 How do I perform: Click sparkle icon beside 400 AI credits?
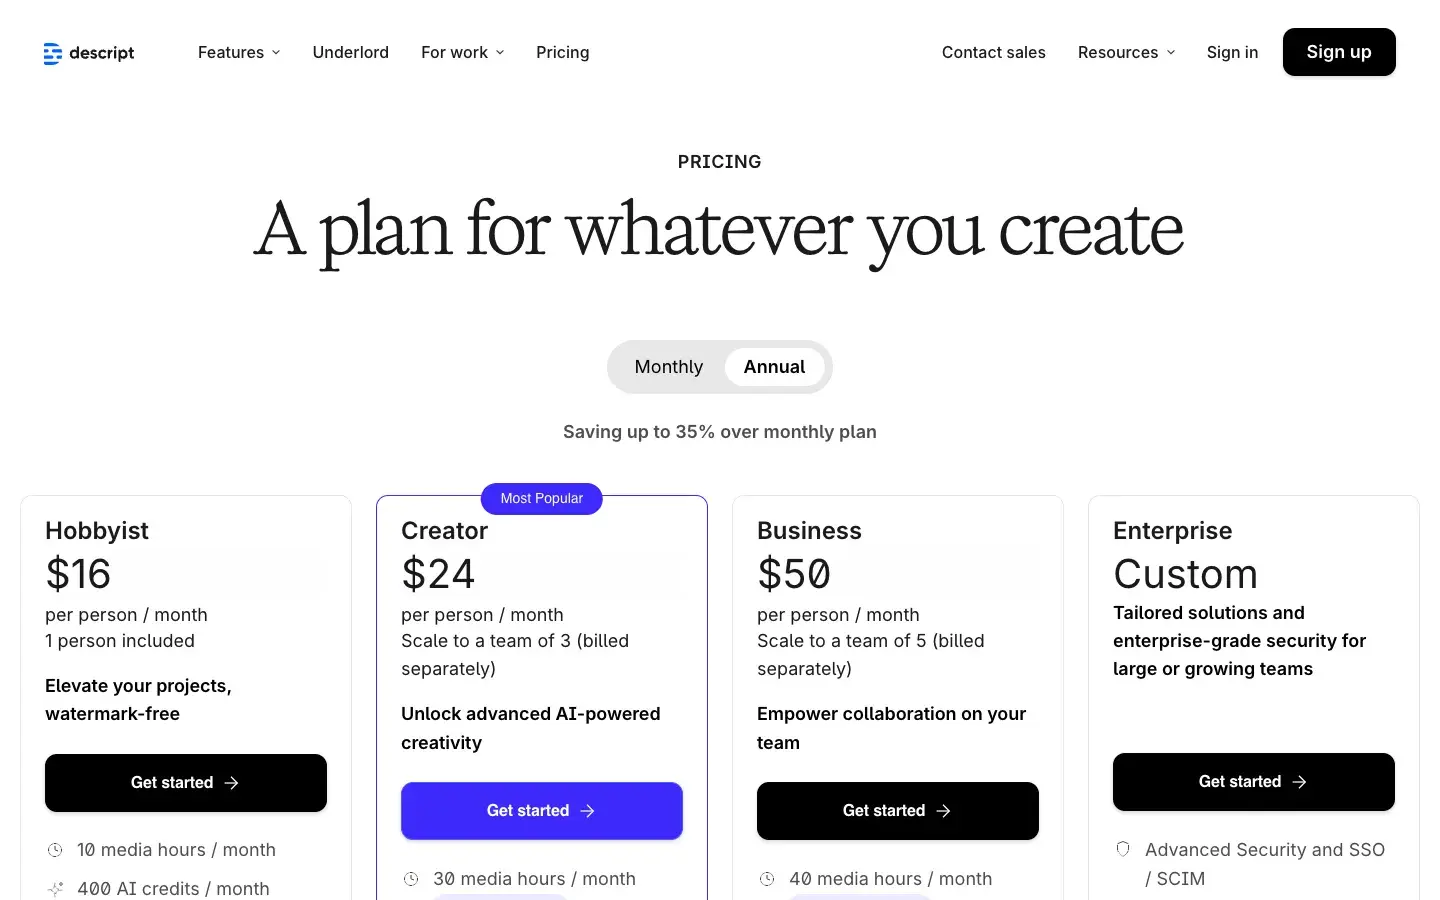[x=55, y=889]
